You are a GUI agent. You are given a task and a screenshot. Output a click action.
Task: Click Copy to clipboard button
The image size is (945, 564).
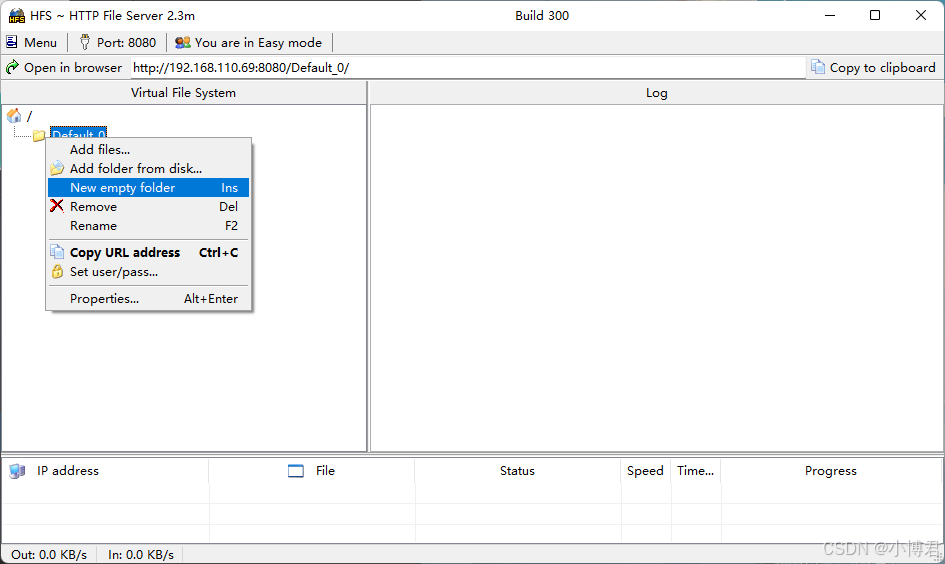874,67
